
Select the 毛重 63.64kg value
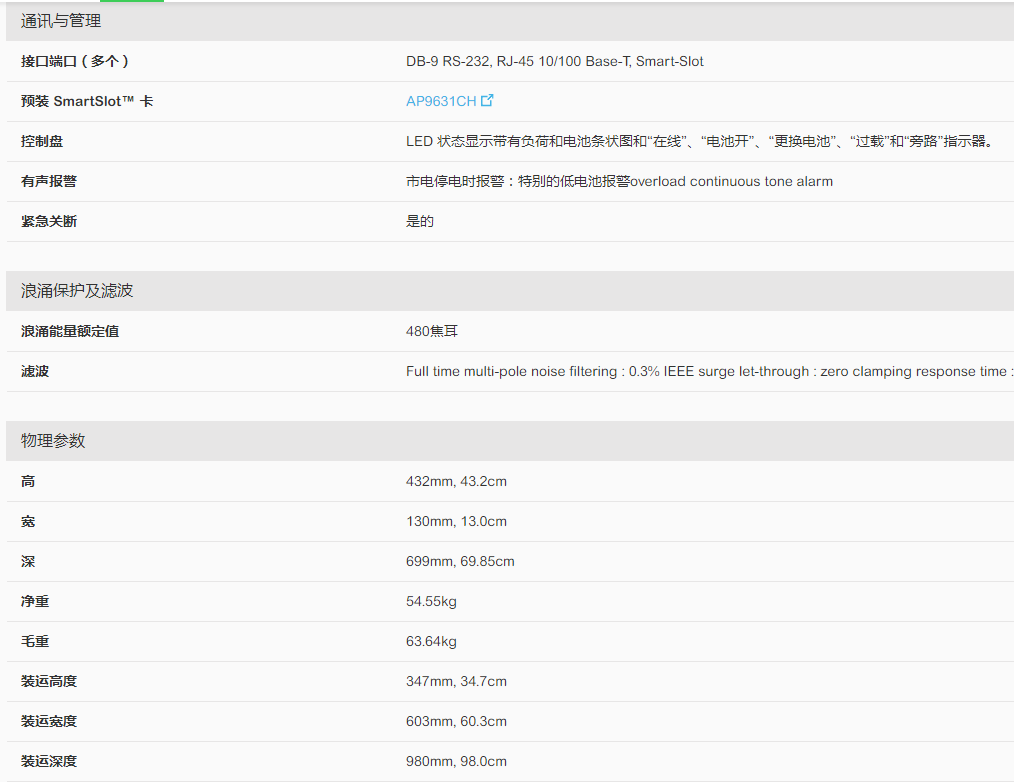coord(431,641)
